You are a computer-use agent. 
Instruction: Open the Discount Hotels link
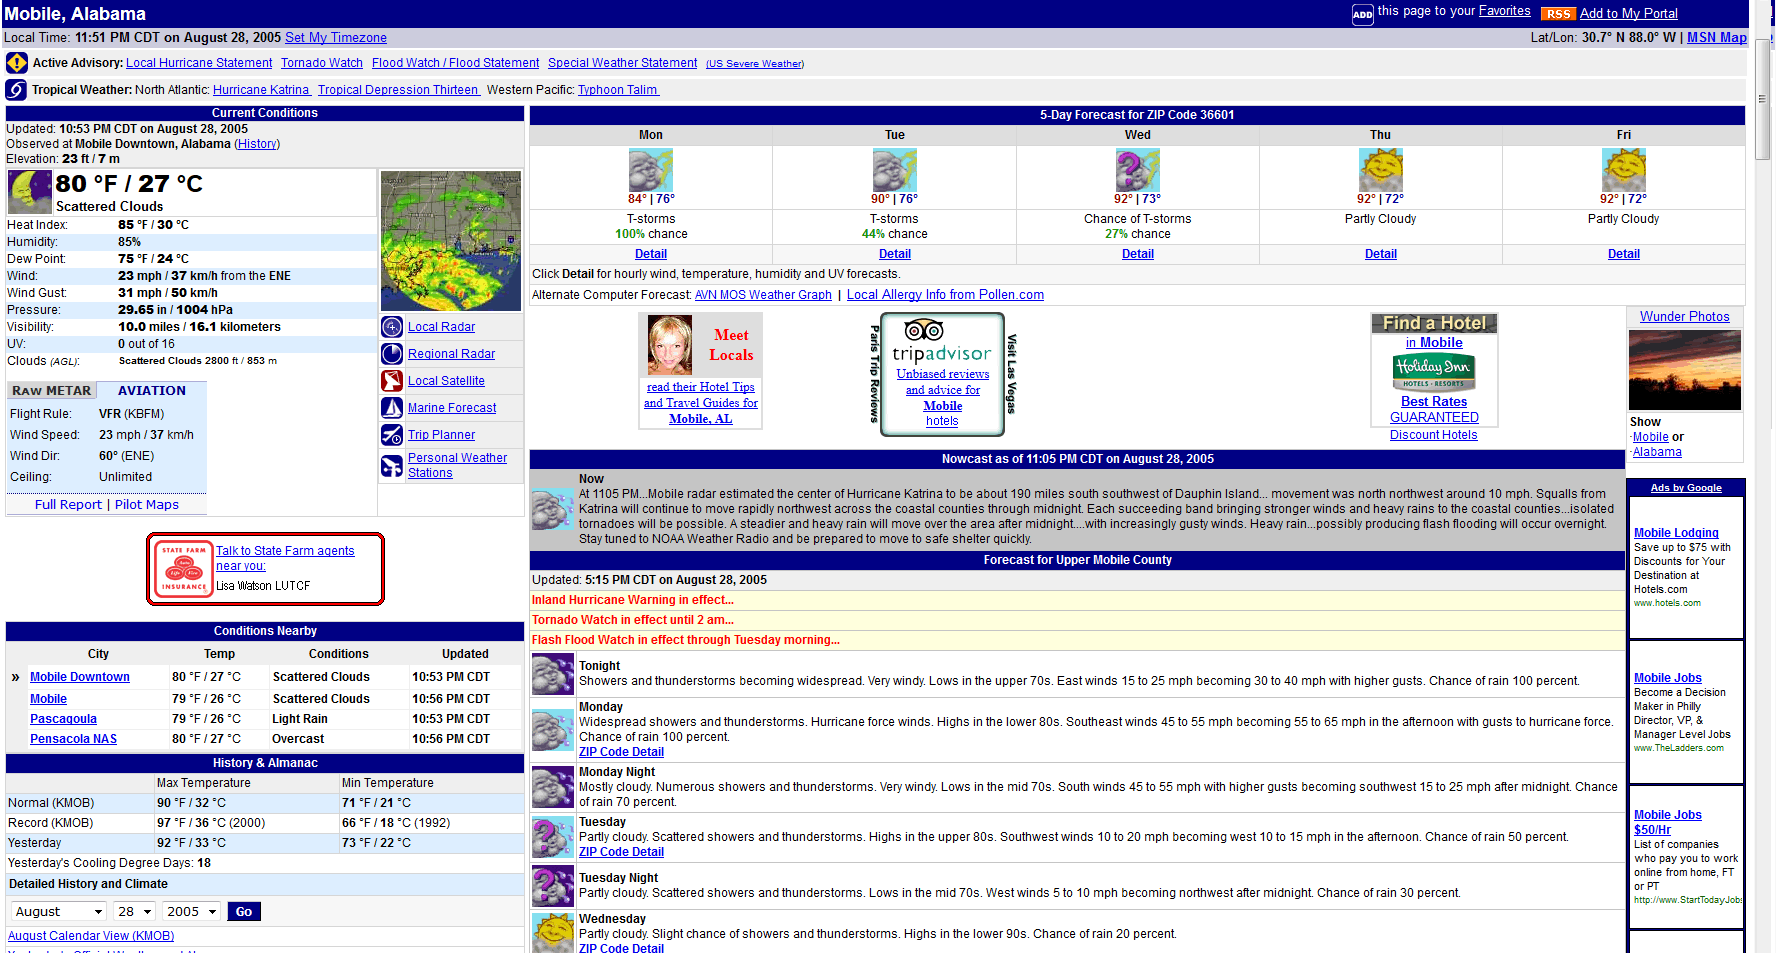pyautogui.click(x=1433, y=435)
